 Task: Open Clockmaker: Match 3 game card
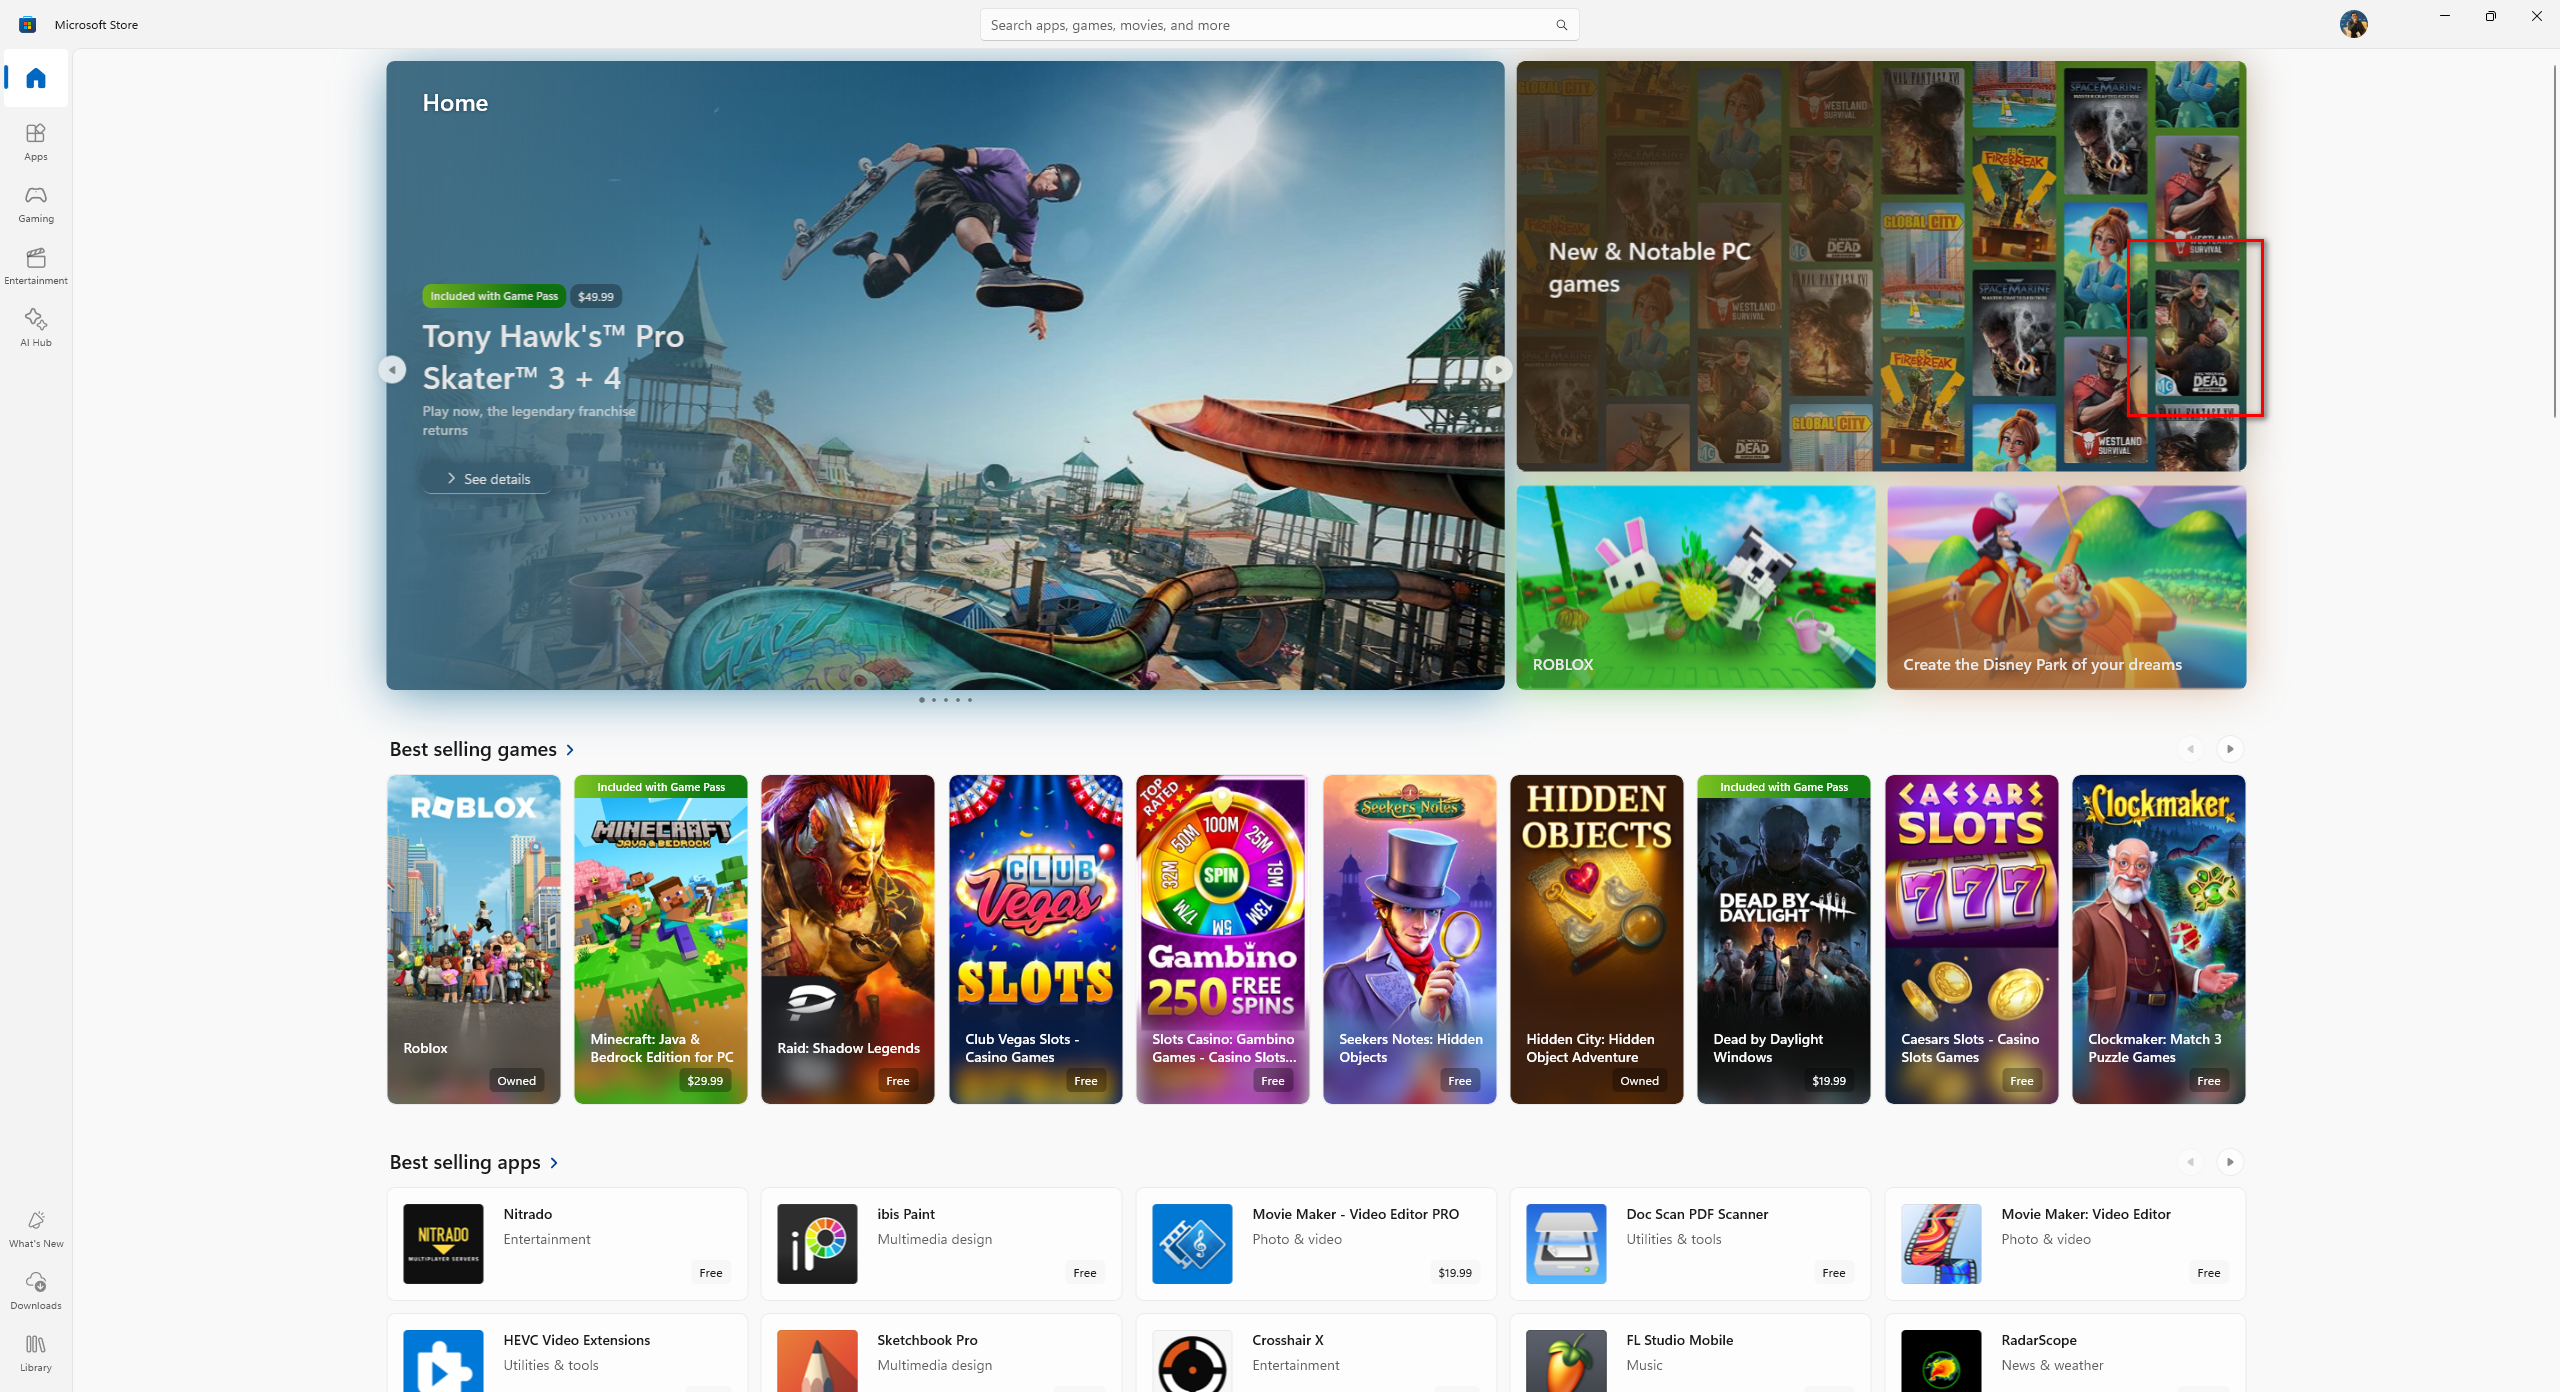click(2159, 939)
